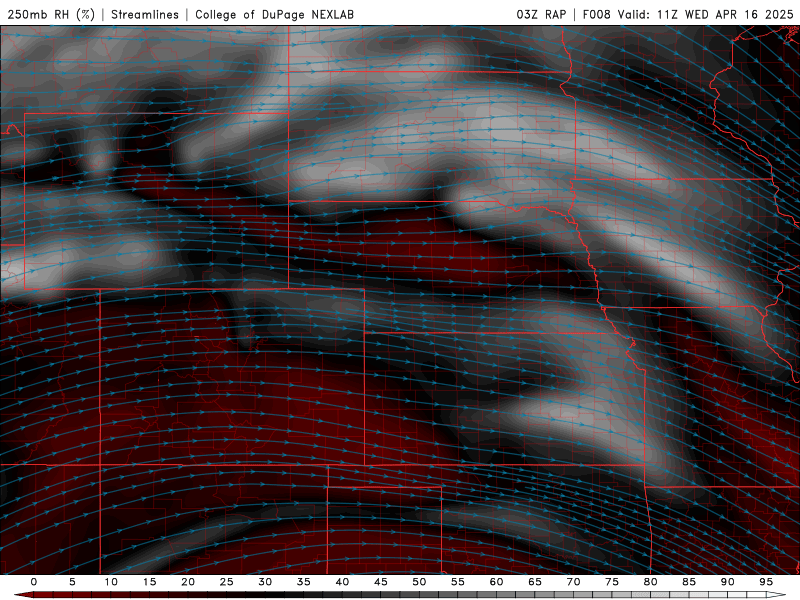Click the 50 value on the color scale
The image size is (800, 600).
coord(419,582)
